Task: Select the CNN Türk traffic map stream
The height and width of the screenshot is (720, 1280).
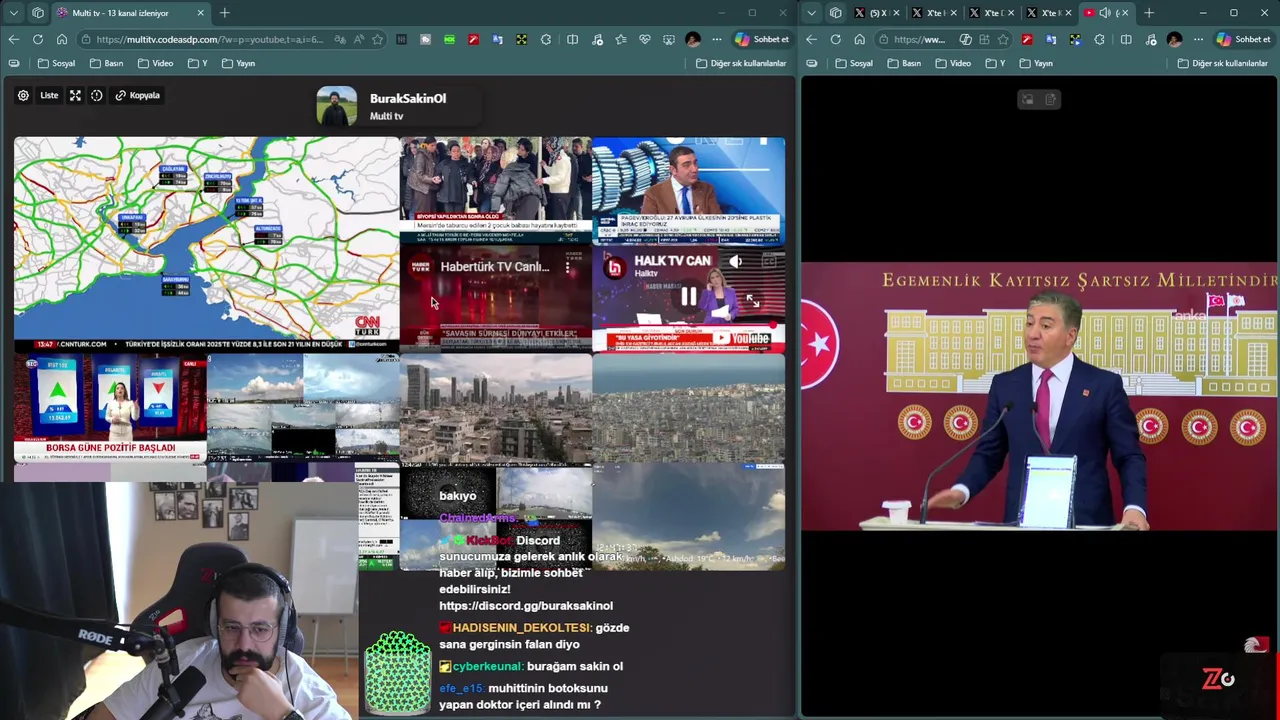Action: pyautogui.click(x=206, y=243)
